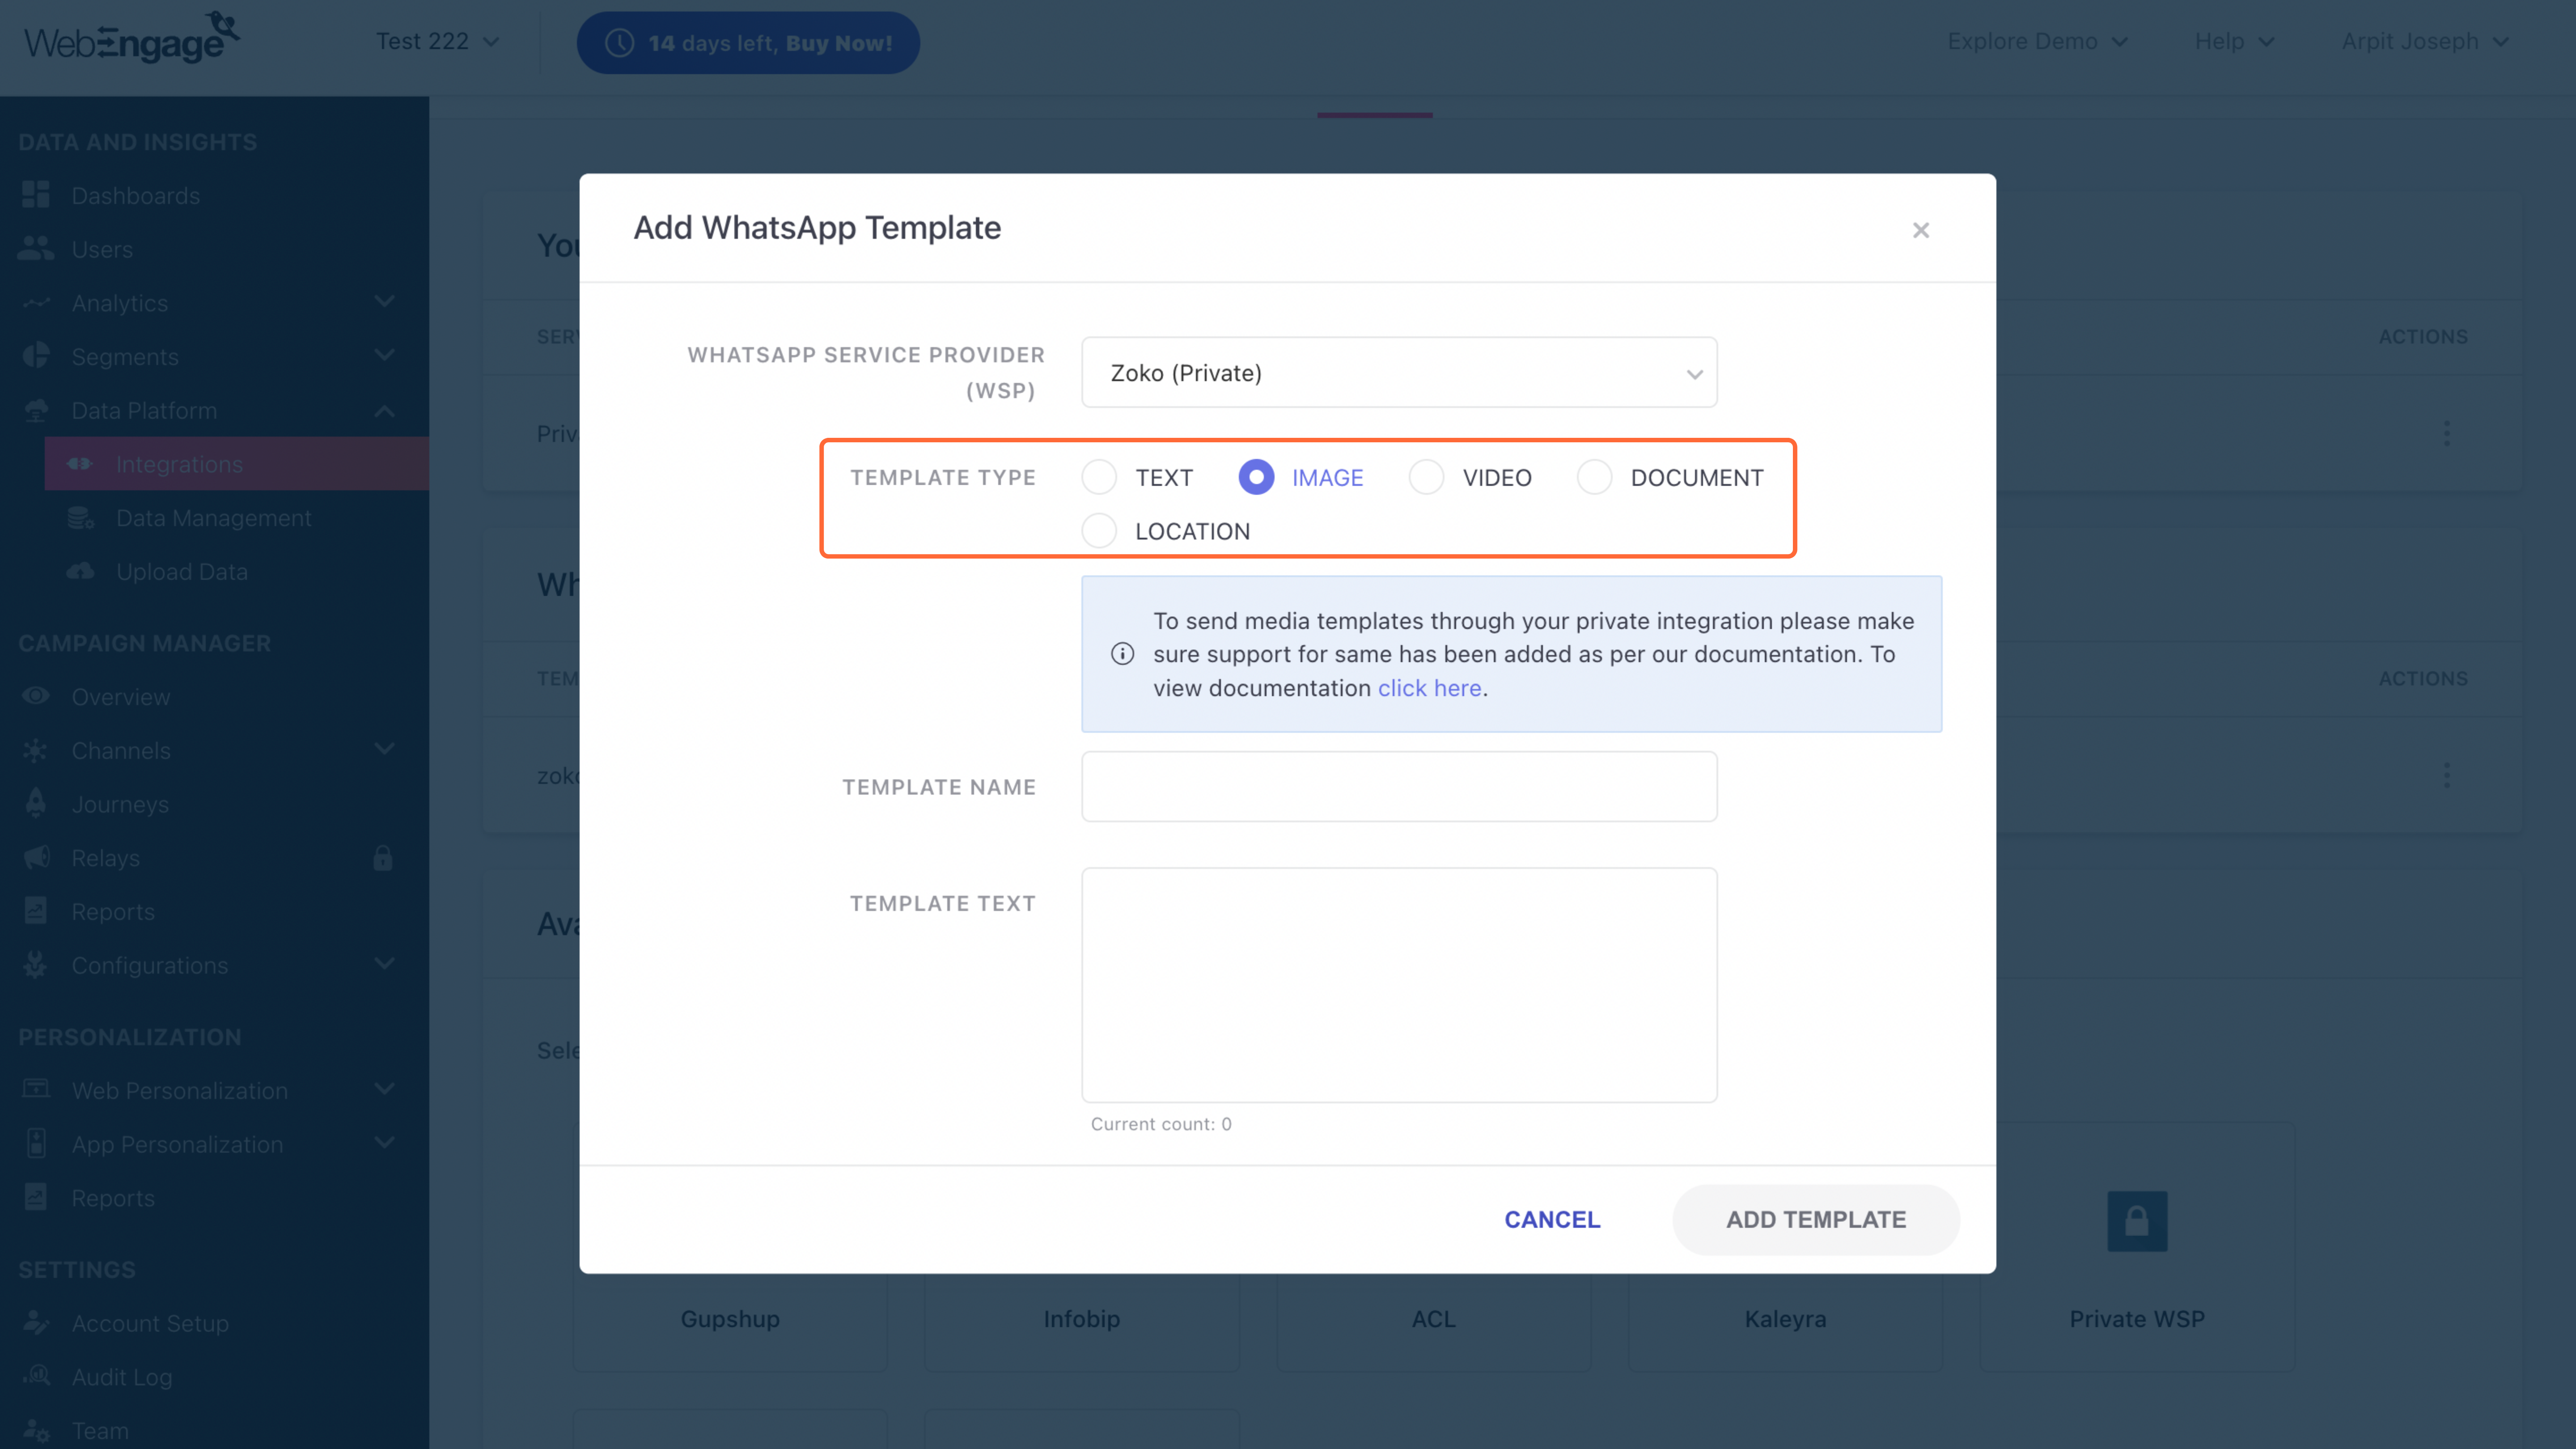Image resolution: width=2576 pixels, height=1449 pixels.
Task: Open the WhatsApp Service Provider dropdown
Action: click(1399, 372)
